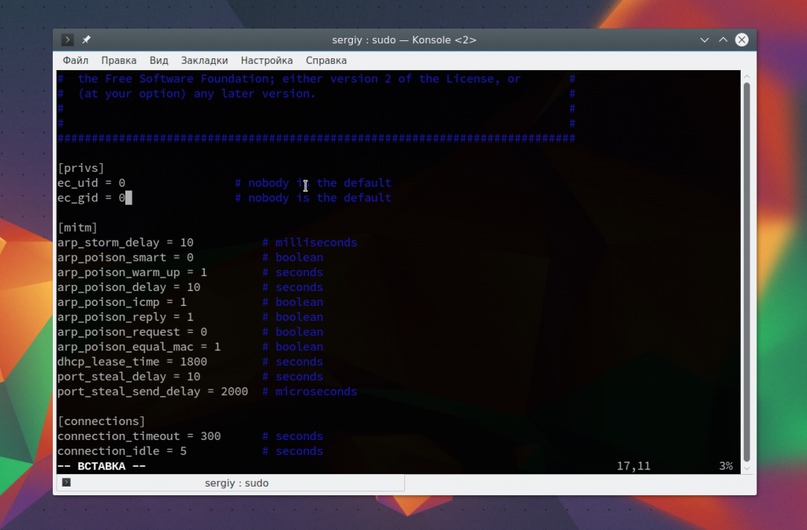
Task: Open the Настройка menu
Action: (x=266, y=61)
